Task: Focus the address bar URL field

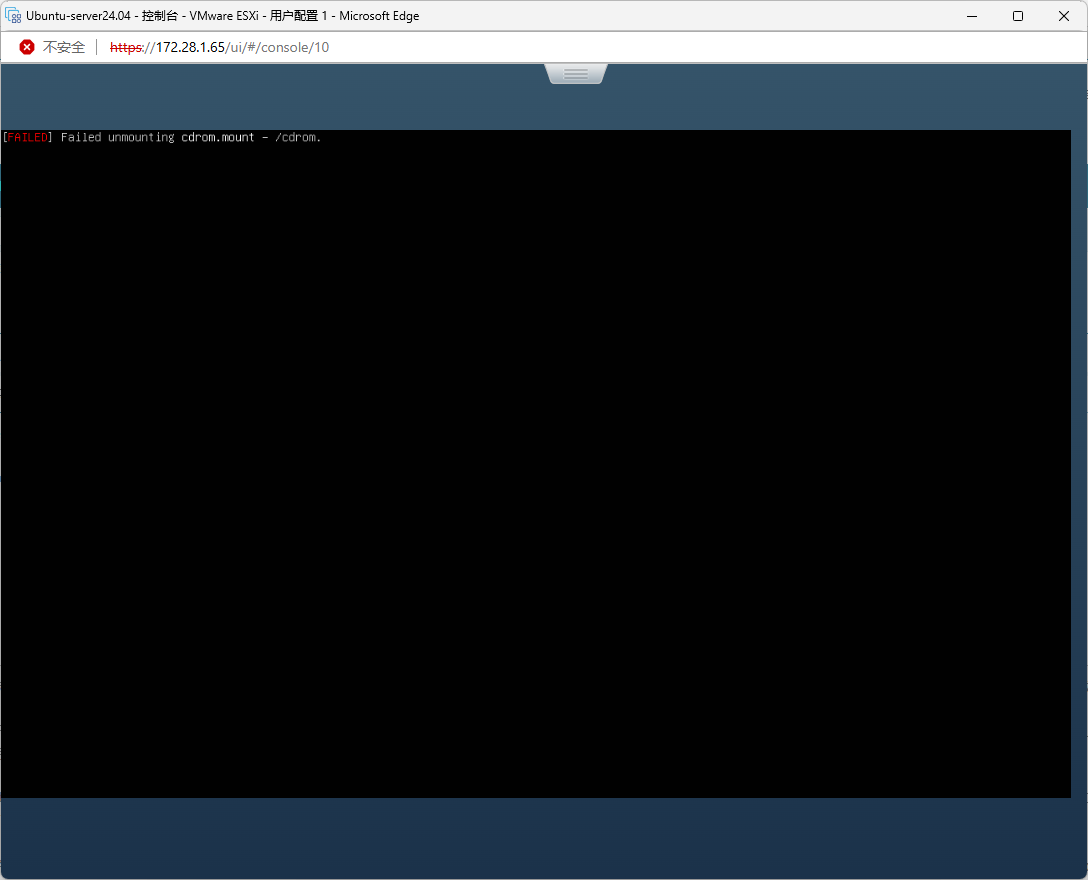Action: (x=600, y=47)
